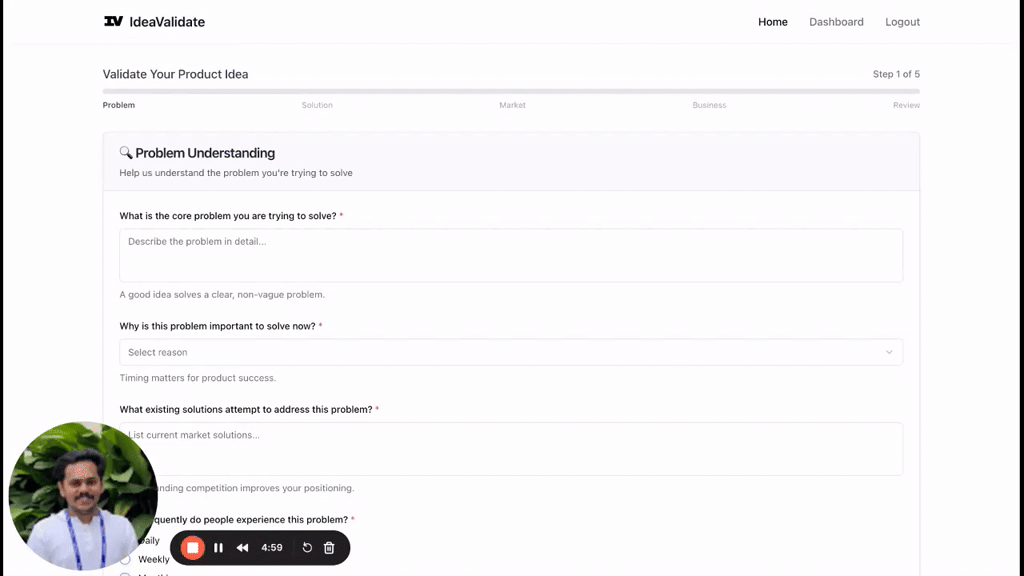
Task: Open the Select reason dropdown
Action: pos(511,352)
